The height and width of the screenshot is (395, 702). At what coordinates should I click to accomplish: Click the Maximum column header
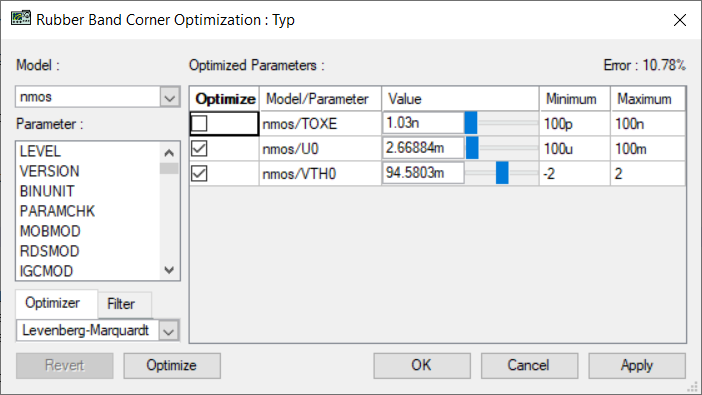pos(648,99)
